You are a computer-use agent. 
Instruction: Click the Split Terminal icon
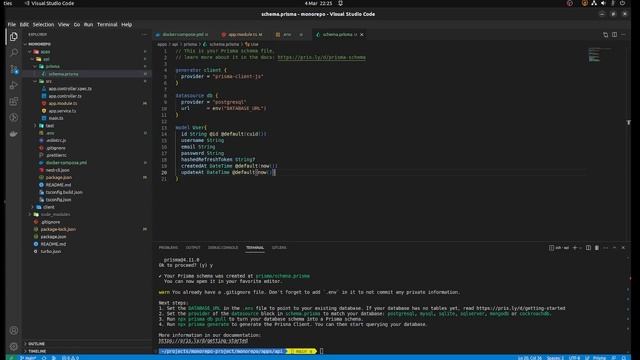click(588, 248)
